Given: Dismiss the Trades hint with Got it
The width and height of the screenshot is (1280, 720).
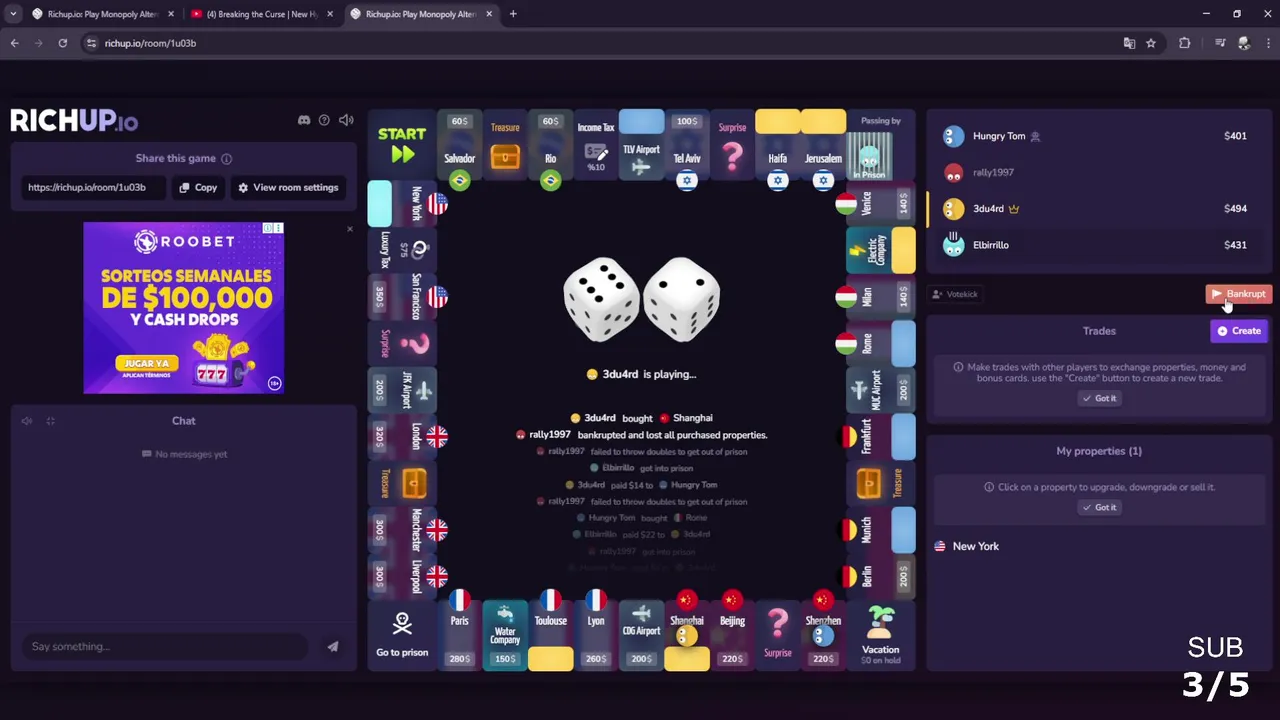Looking at the screenshot, I should point(1098,398).
